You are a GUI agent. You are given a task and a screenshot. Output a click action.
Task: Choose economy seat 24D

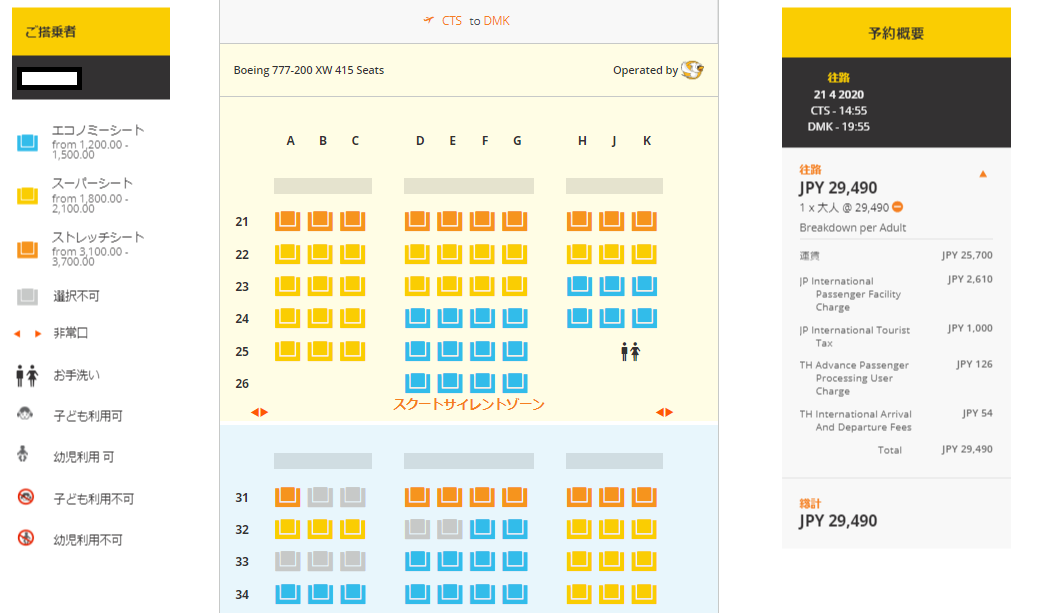coord(417,317)
